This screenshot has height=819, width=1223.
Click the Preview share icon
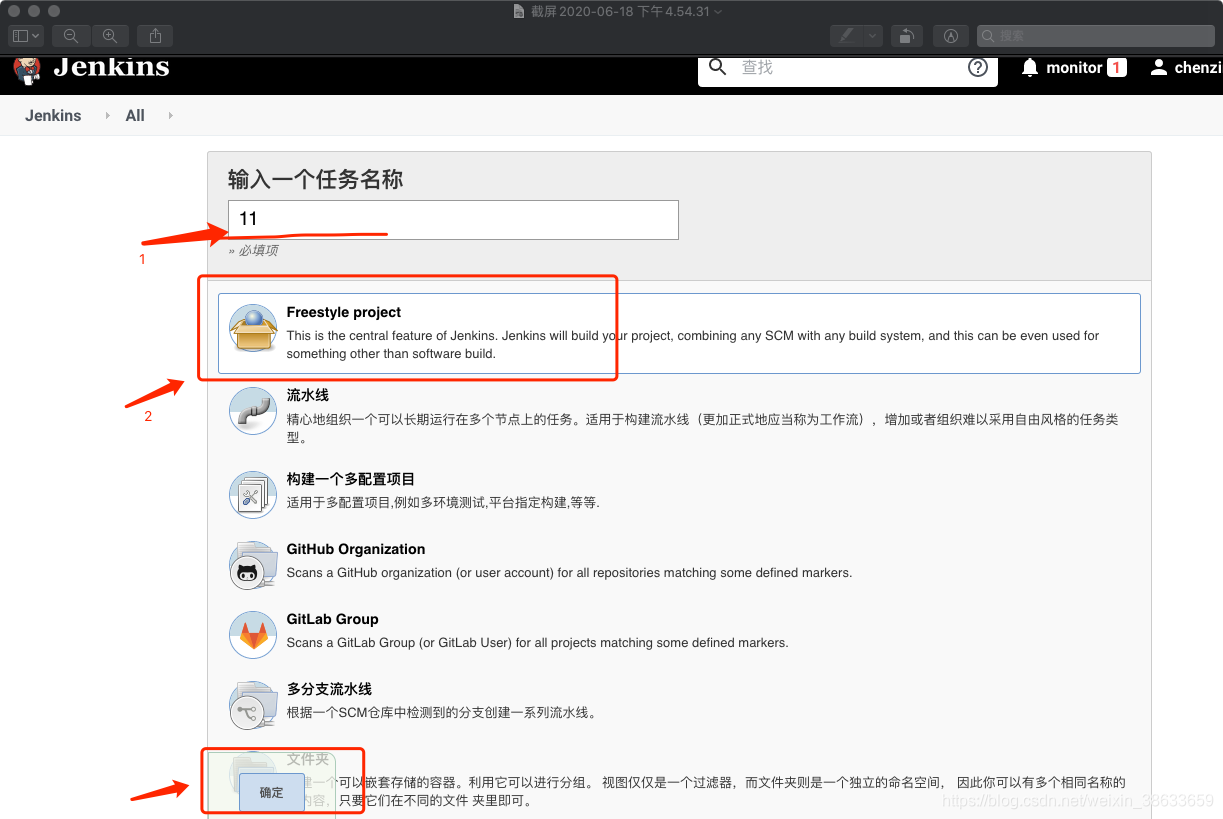pos(155,35)
